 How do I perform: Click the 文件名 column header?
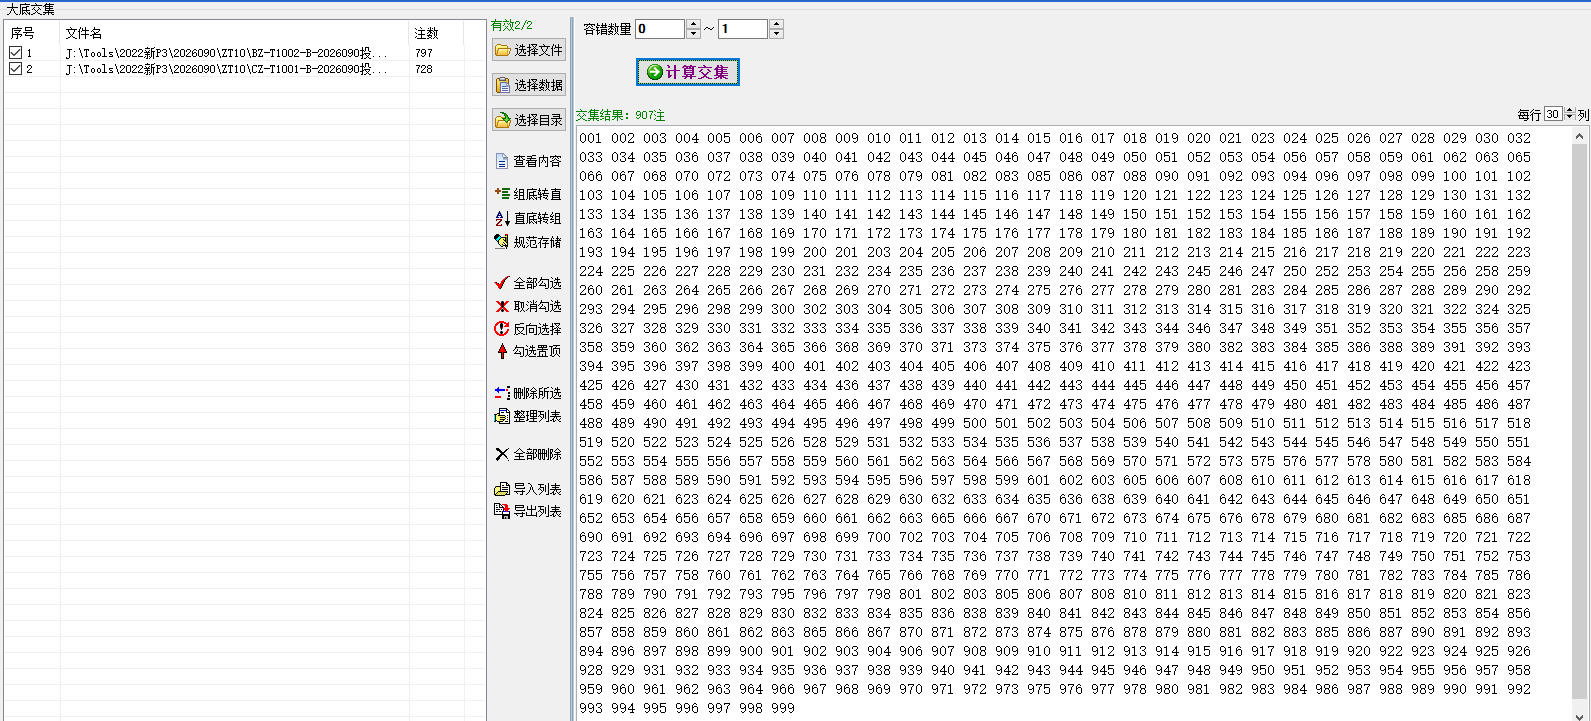235,33
